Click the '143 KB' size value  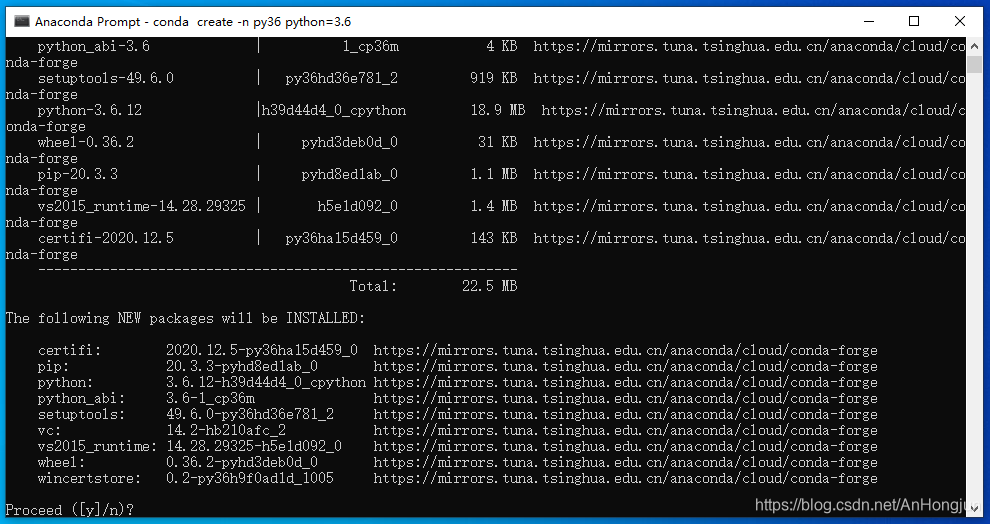(x=493, y=238)
